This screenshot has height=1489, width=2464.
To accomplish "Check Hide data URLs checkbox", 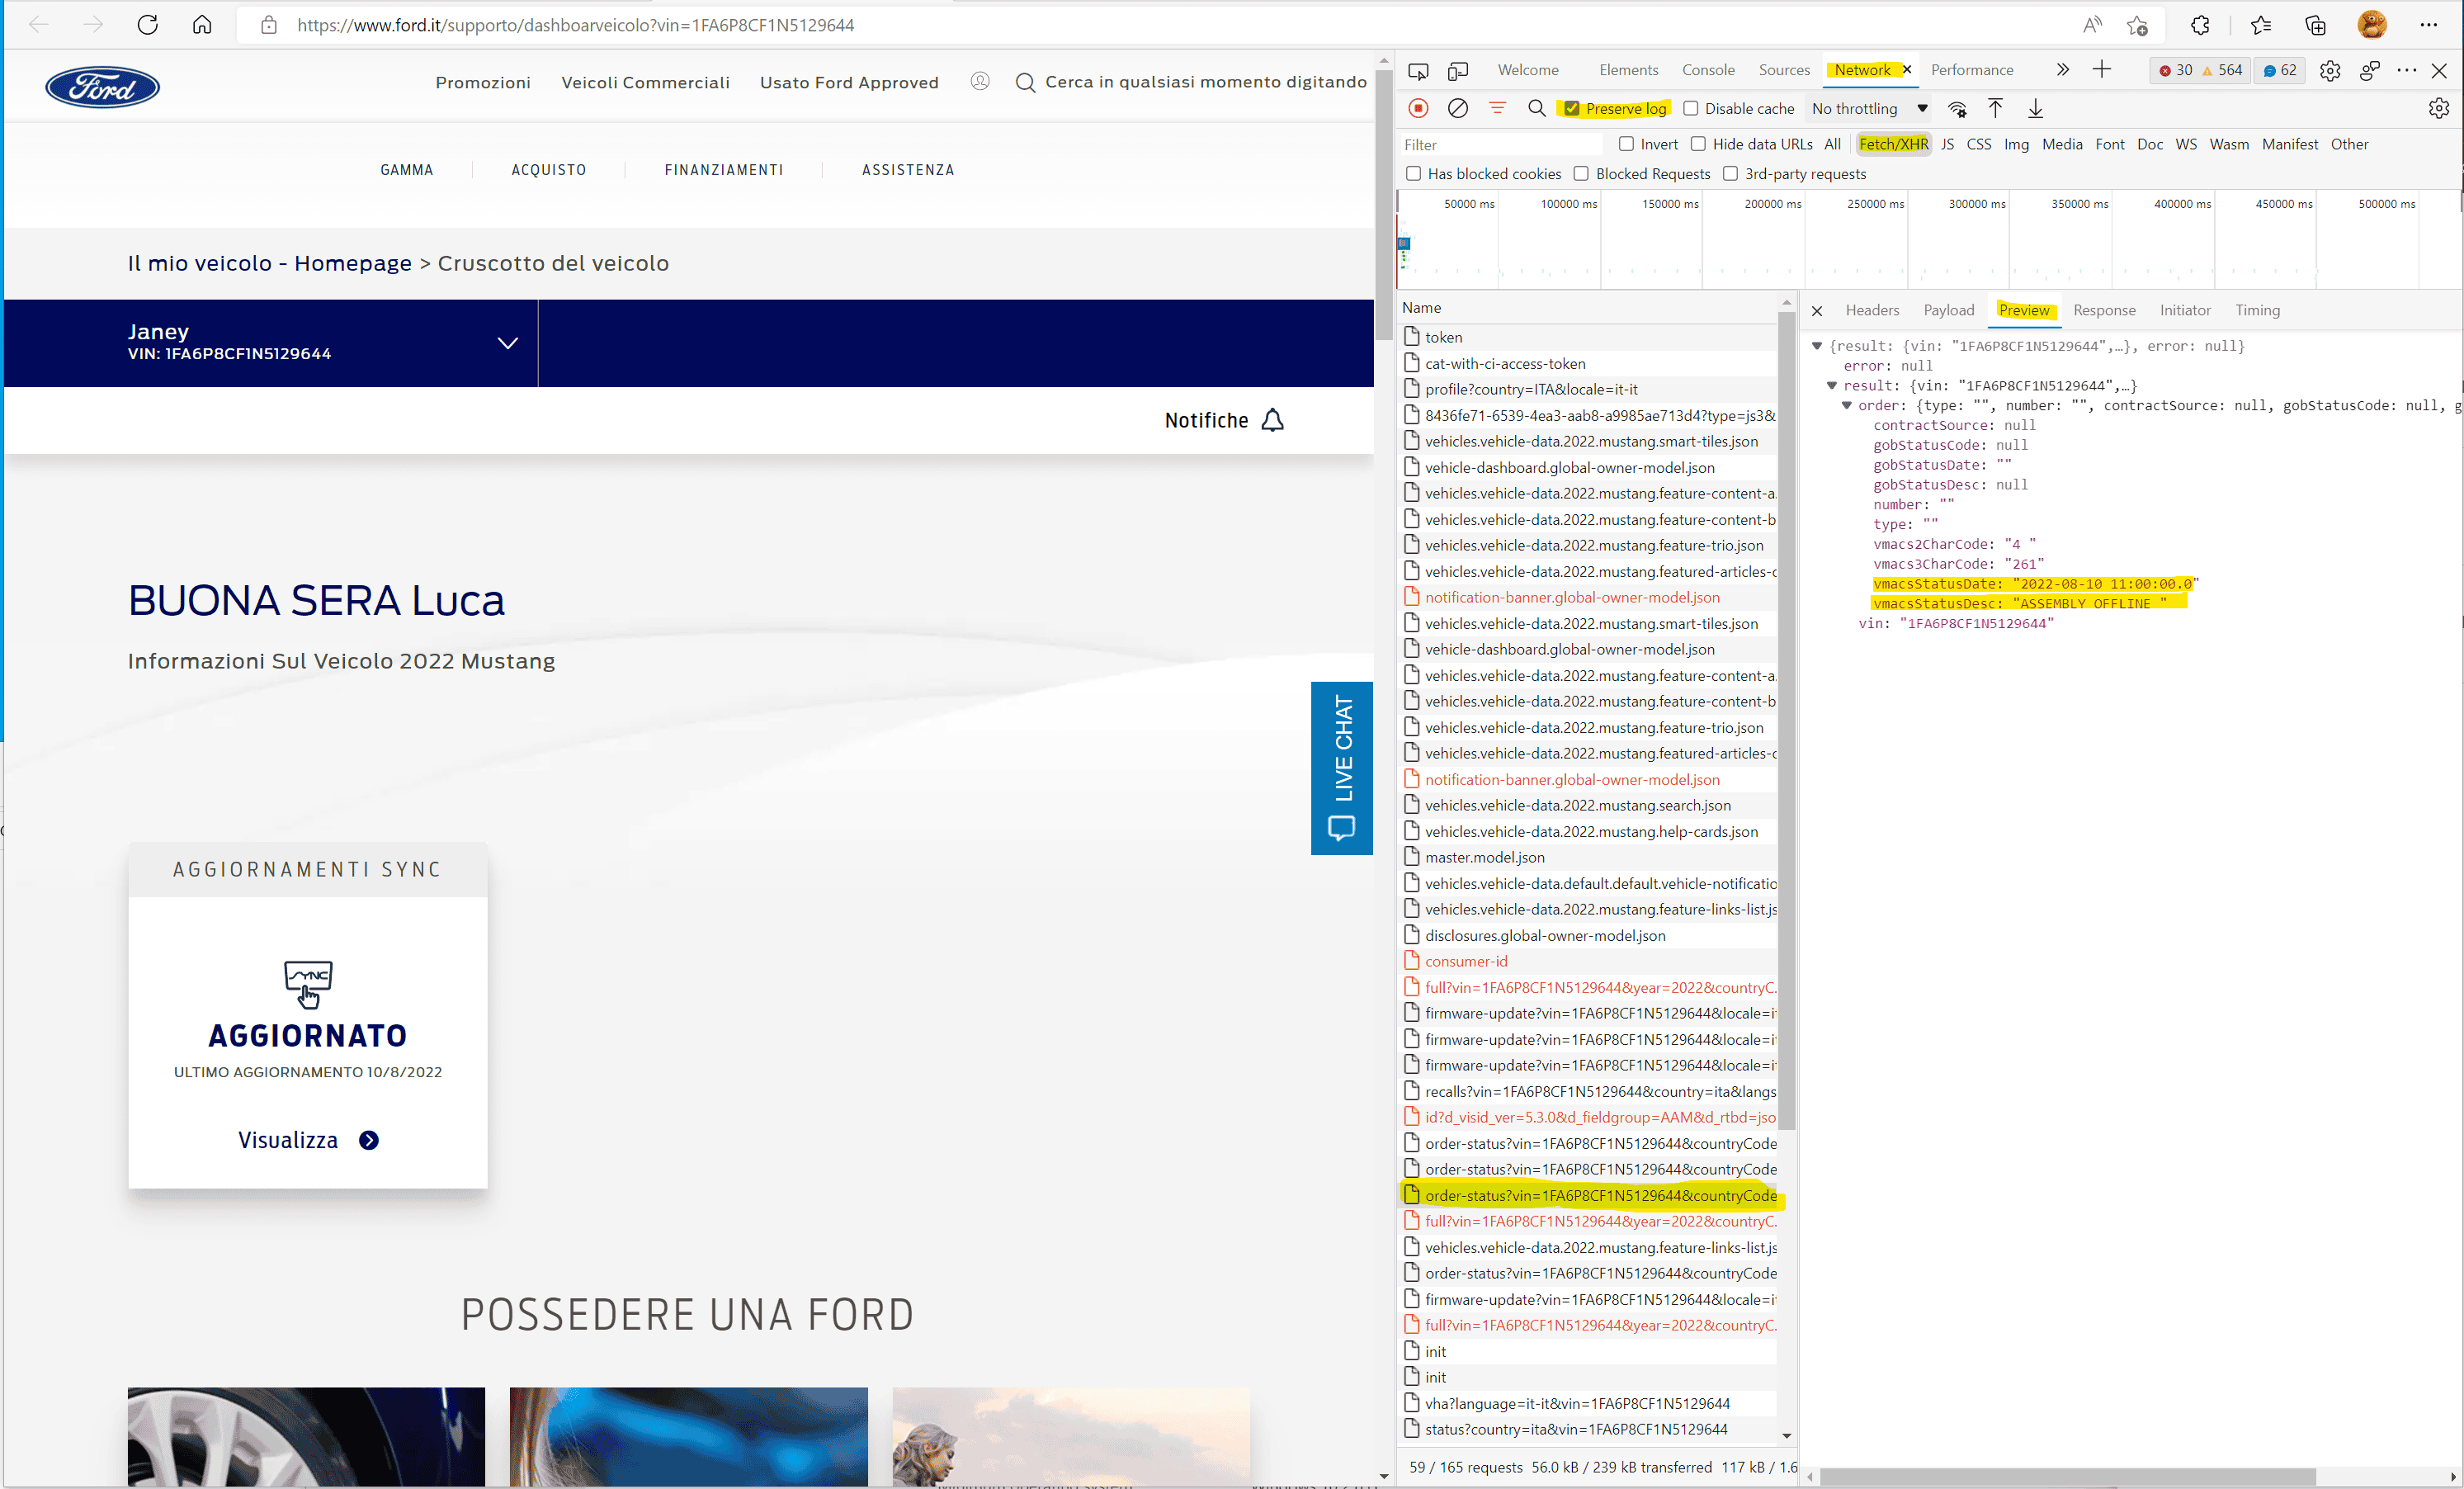I will [1698, 144].
